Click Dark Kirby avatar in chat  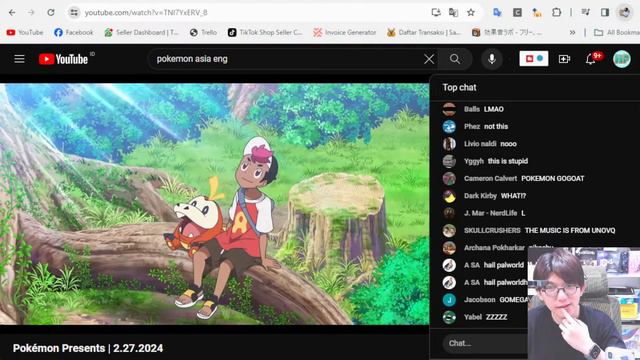[x=449, y=196]
